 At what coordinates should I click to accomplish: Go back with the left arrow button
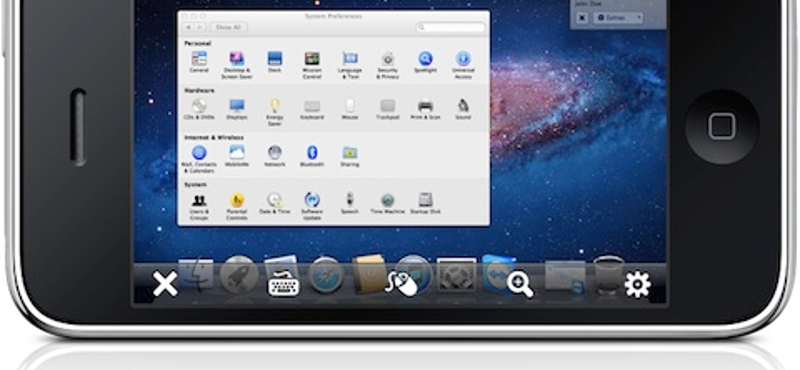click(189, 27)
